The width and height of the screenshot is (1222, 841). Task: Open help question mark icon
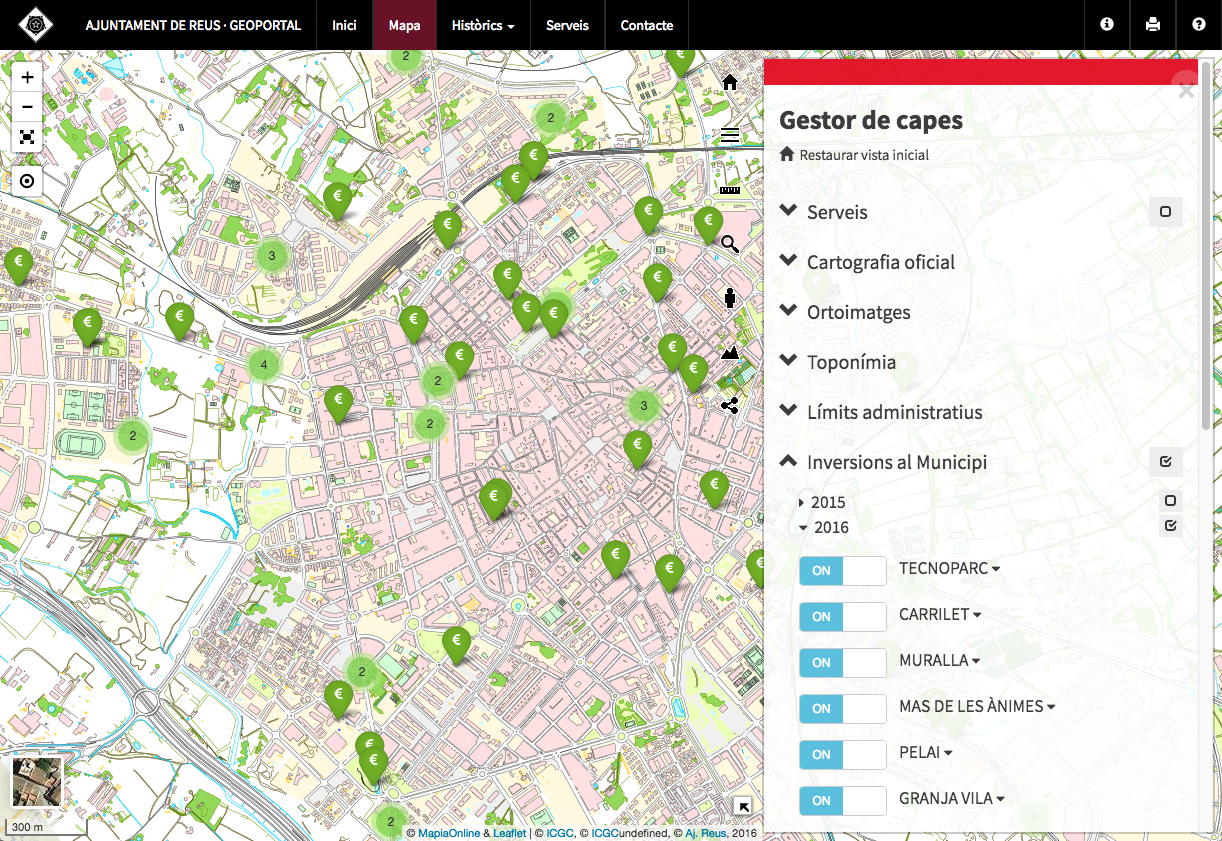[1199, 24]
